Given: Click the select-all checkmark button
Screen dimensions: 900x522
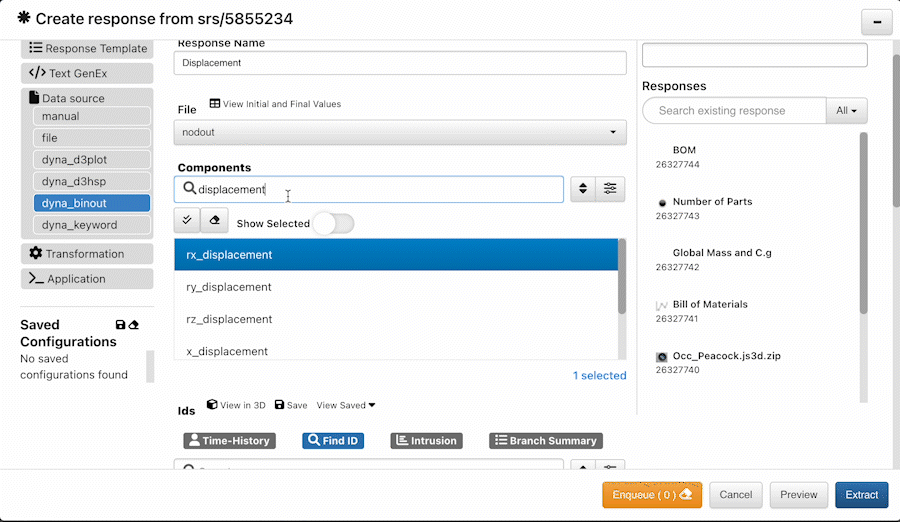Looking at the screenshot, I should (187, 220).
